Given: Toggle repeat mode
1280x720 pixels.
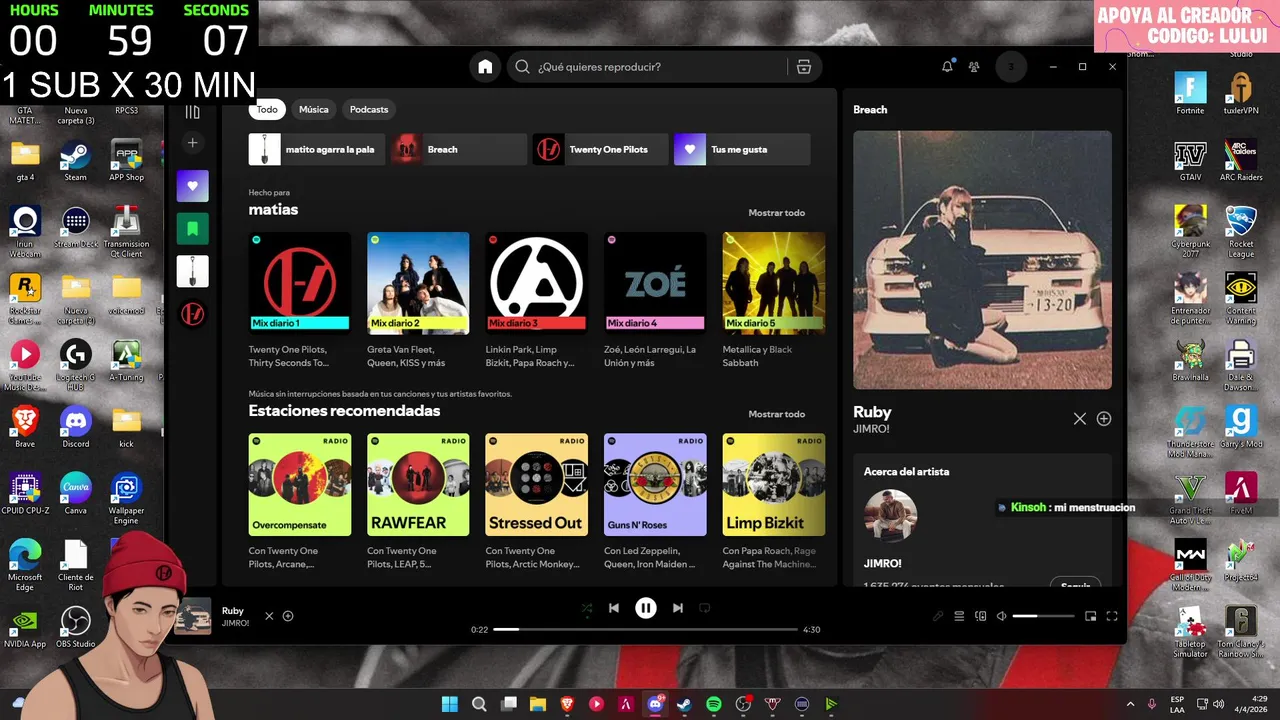Looking at the screenshot, I should point(705,608).
